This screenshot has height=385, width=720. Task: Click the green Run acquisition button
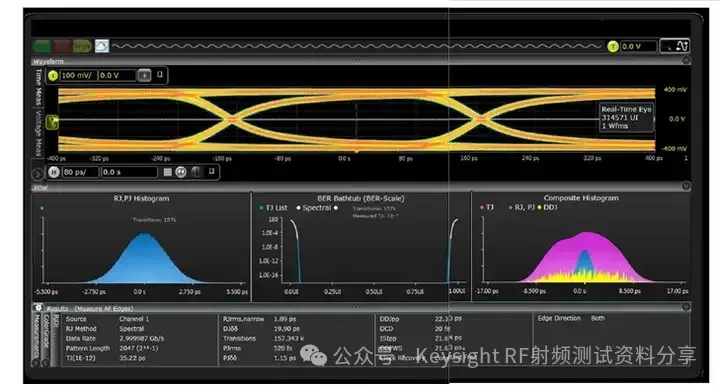(x=42, y=46)
